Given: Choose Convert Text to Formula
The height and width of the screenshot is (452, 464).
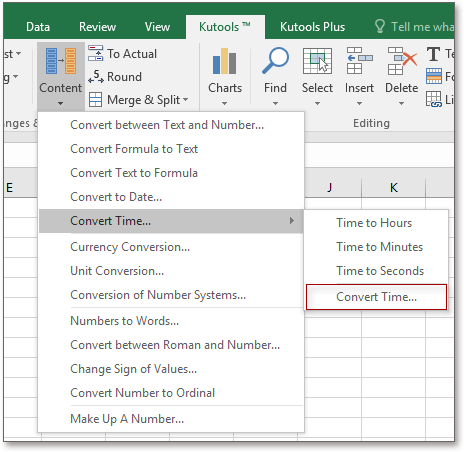Looking at the screenshot, I should (171, 173).
